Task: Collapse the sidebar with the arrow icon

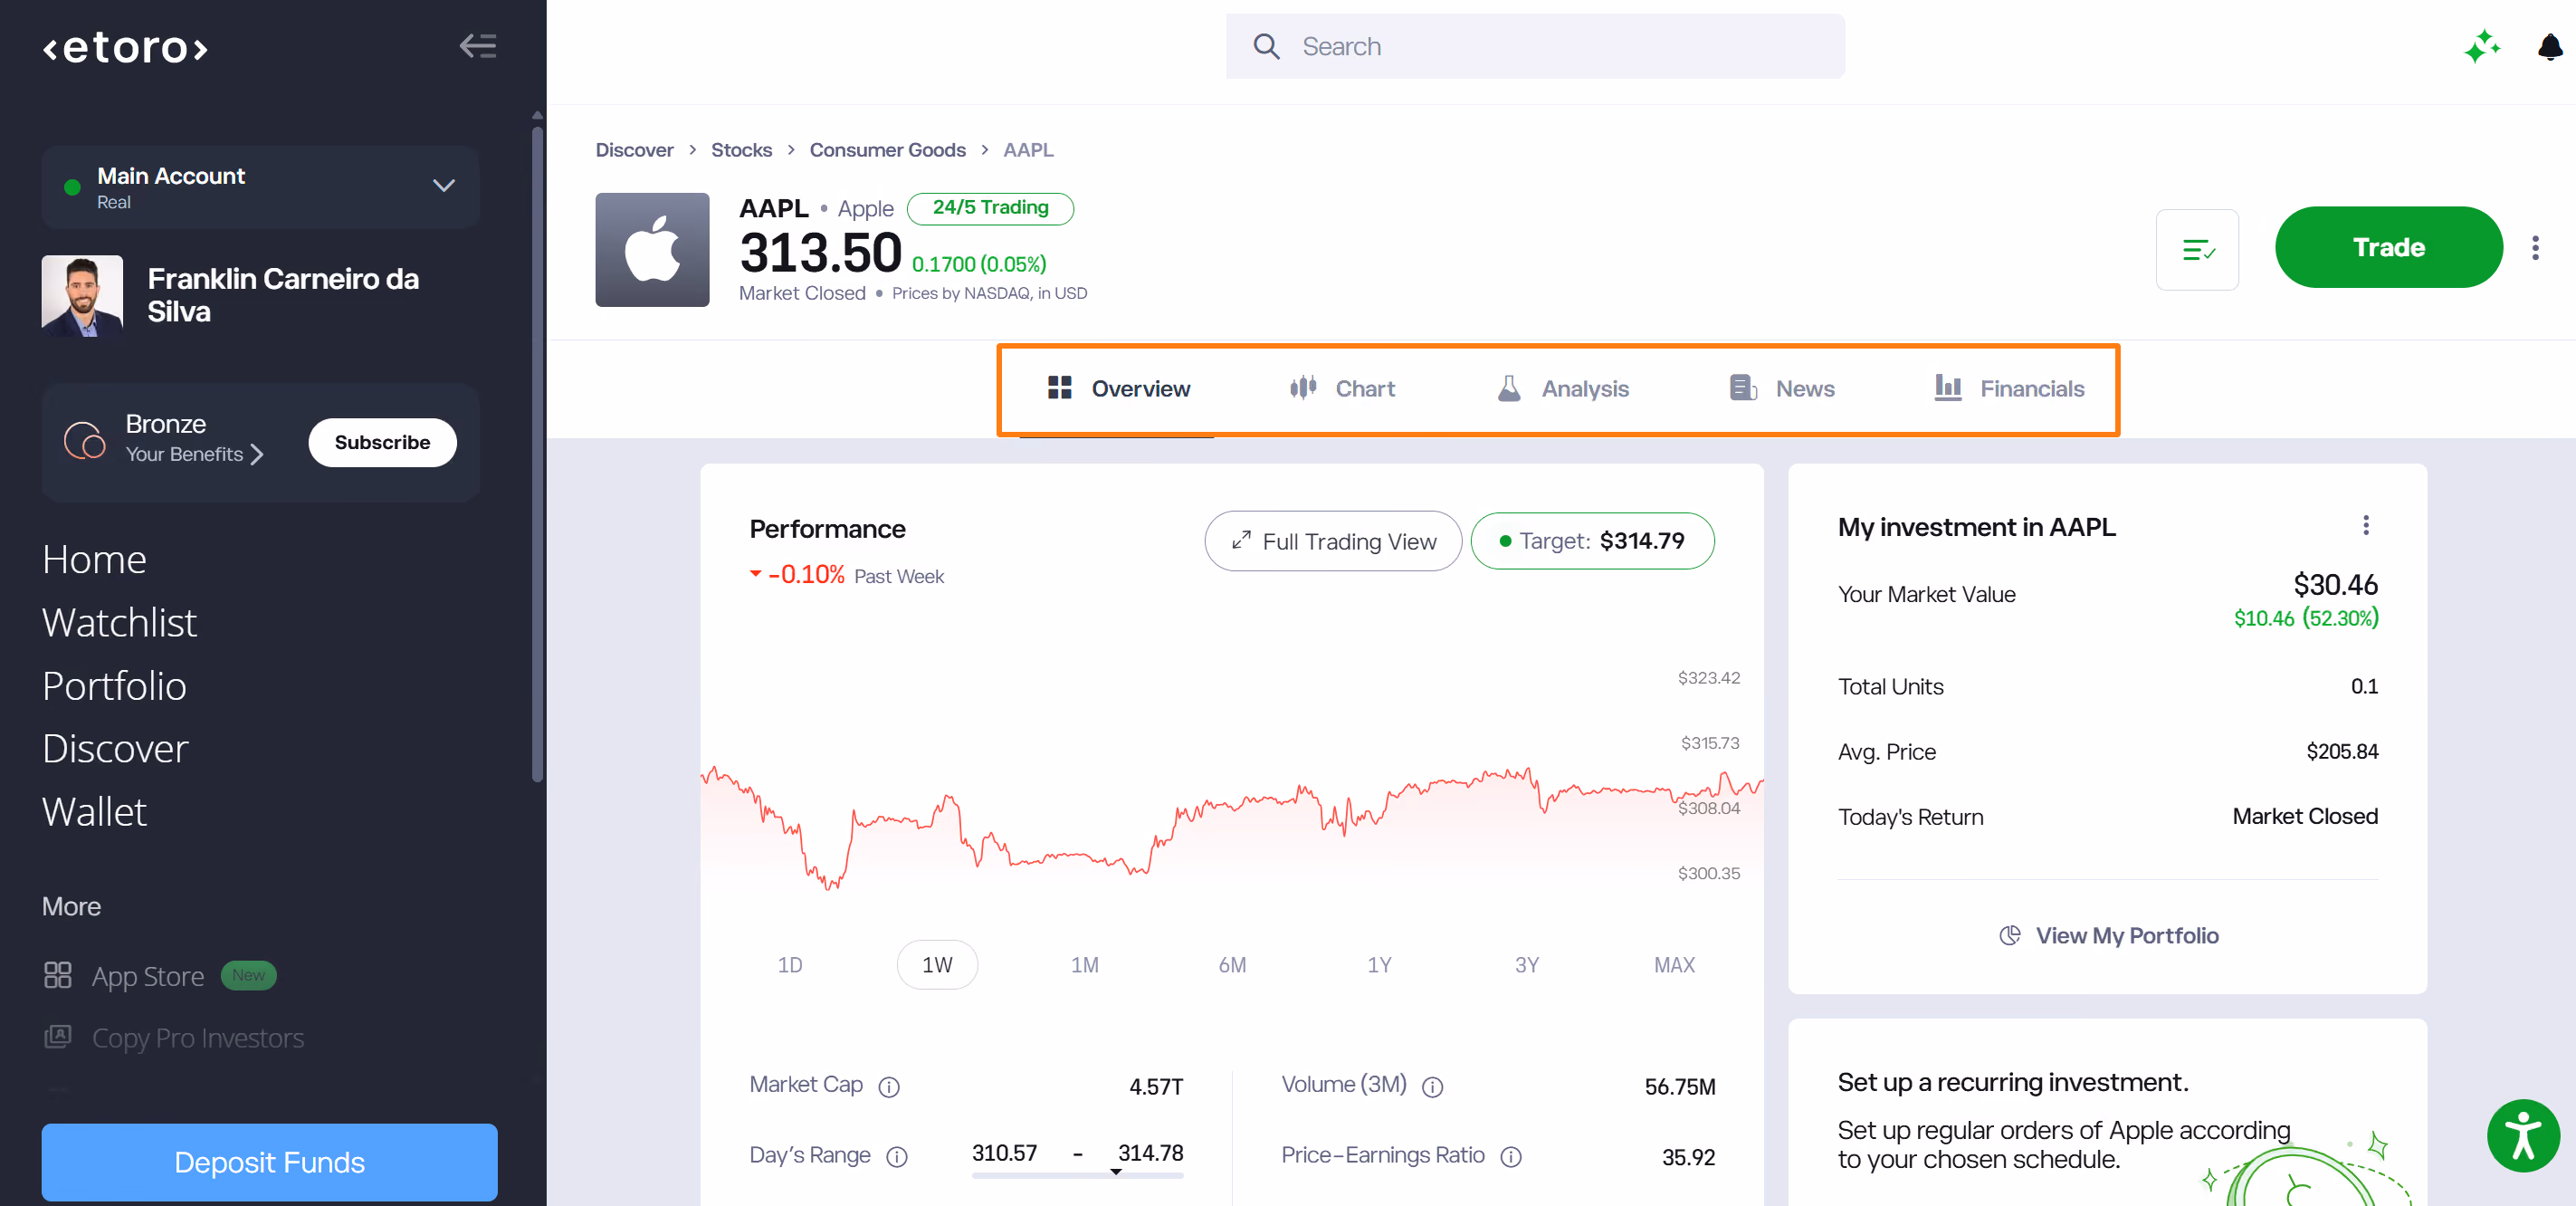Action: pyautogui.click(x=478, y=46)
